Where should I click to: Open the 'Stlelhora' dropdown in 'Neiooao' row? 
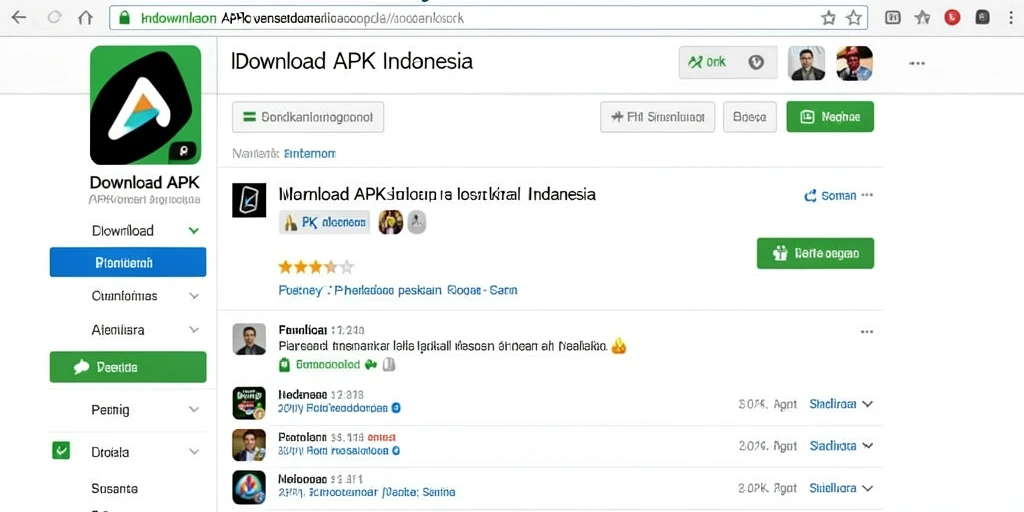841,488
